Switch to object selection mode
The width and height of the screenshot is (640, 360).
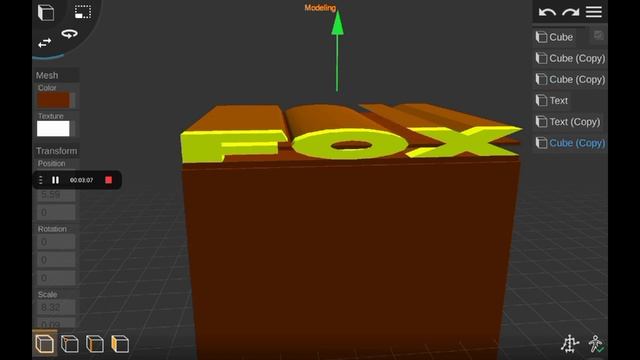coord(44,344)
